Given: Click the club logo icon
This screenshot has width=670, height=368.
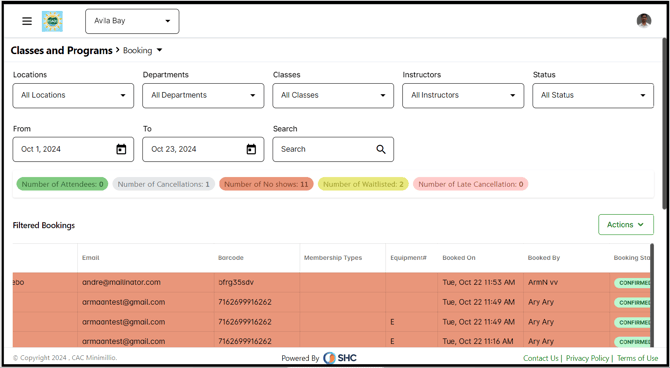Looking at the screenshot, I should click(52, 21).
